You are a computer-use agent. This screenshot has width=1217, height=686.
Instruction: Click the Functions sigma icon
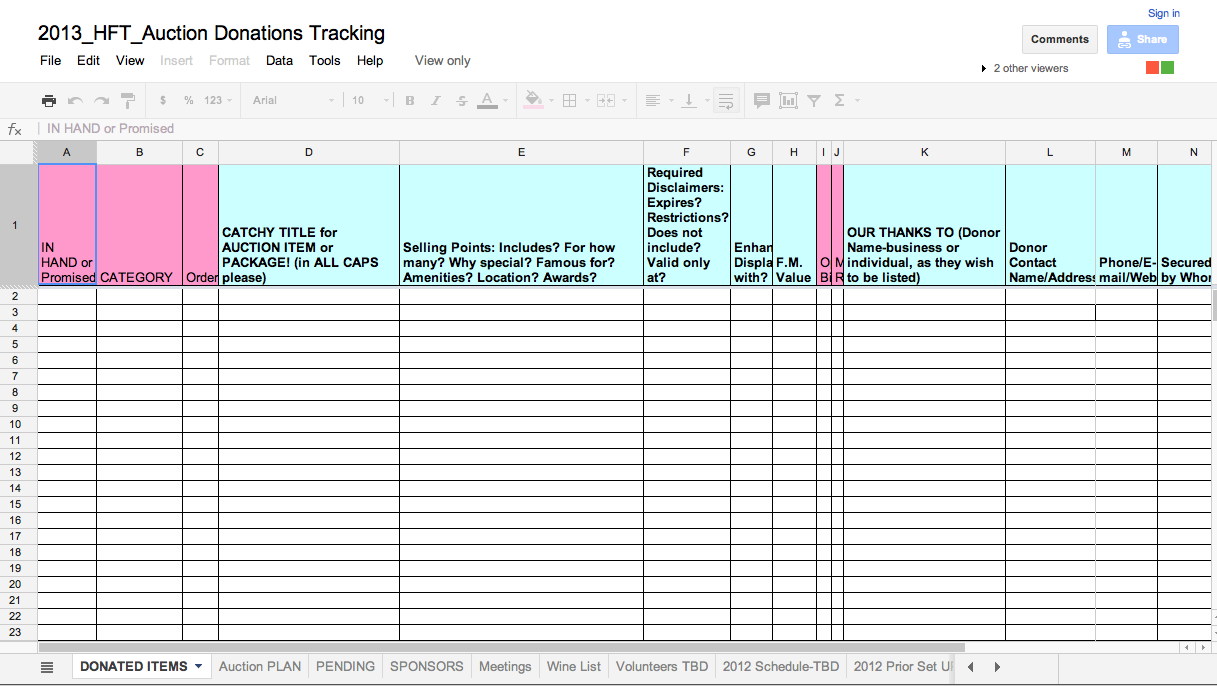pyautogui.click(x=839, y=100)
